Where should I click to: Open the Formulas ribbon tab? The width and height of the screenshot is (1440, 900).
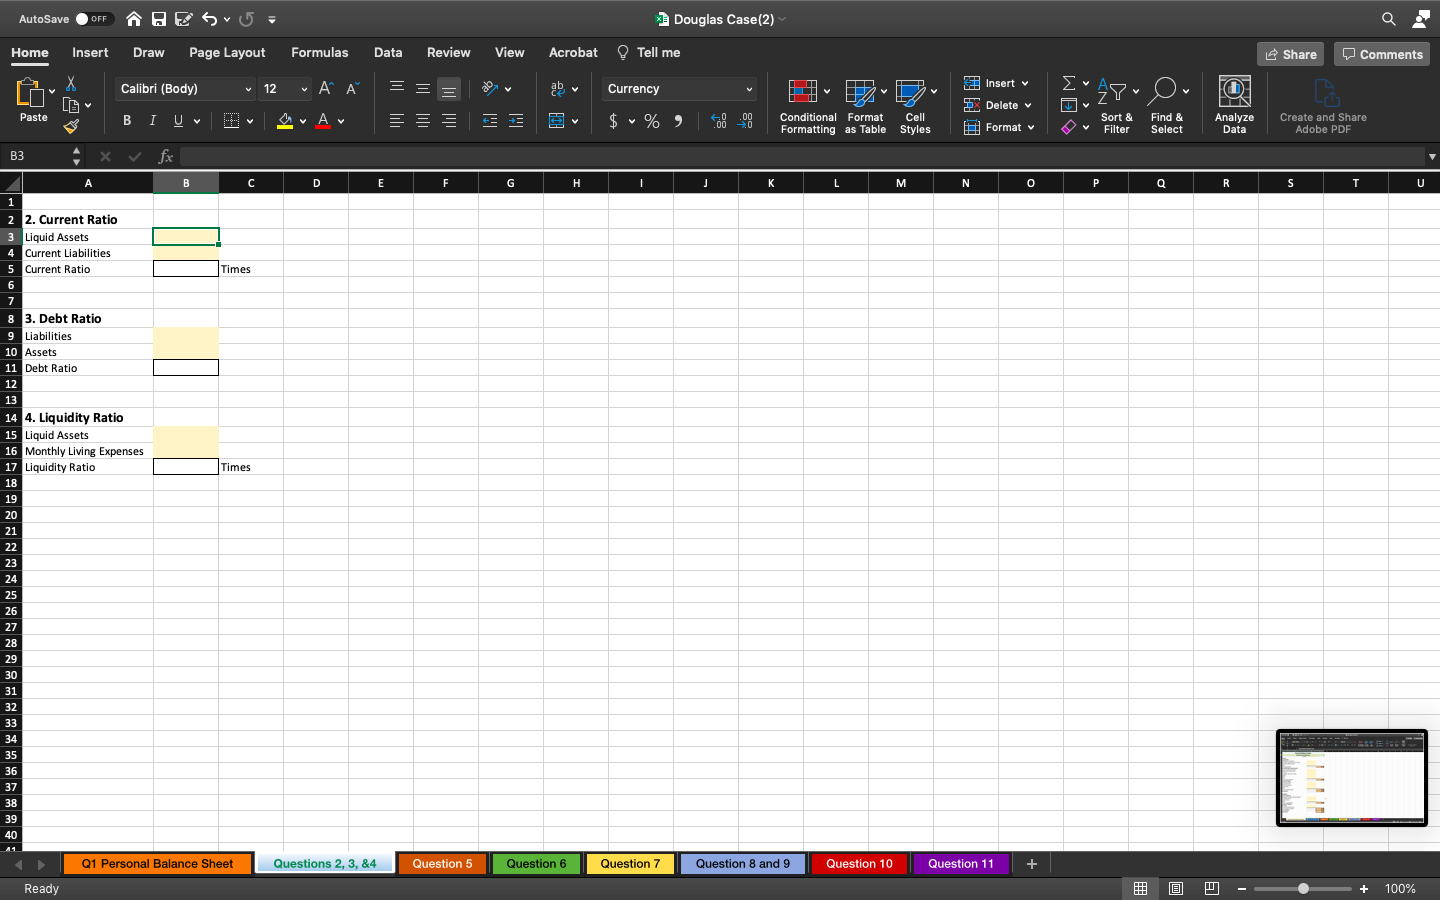click(x=320, y=53)
